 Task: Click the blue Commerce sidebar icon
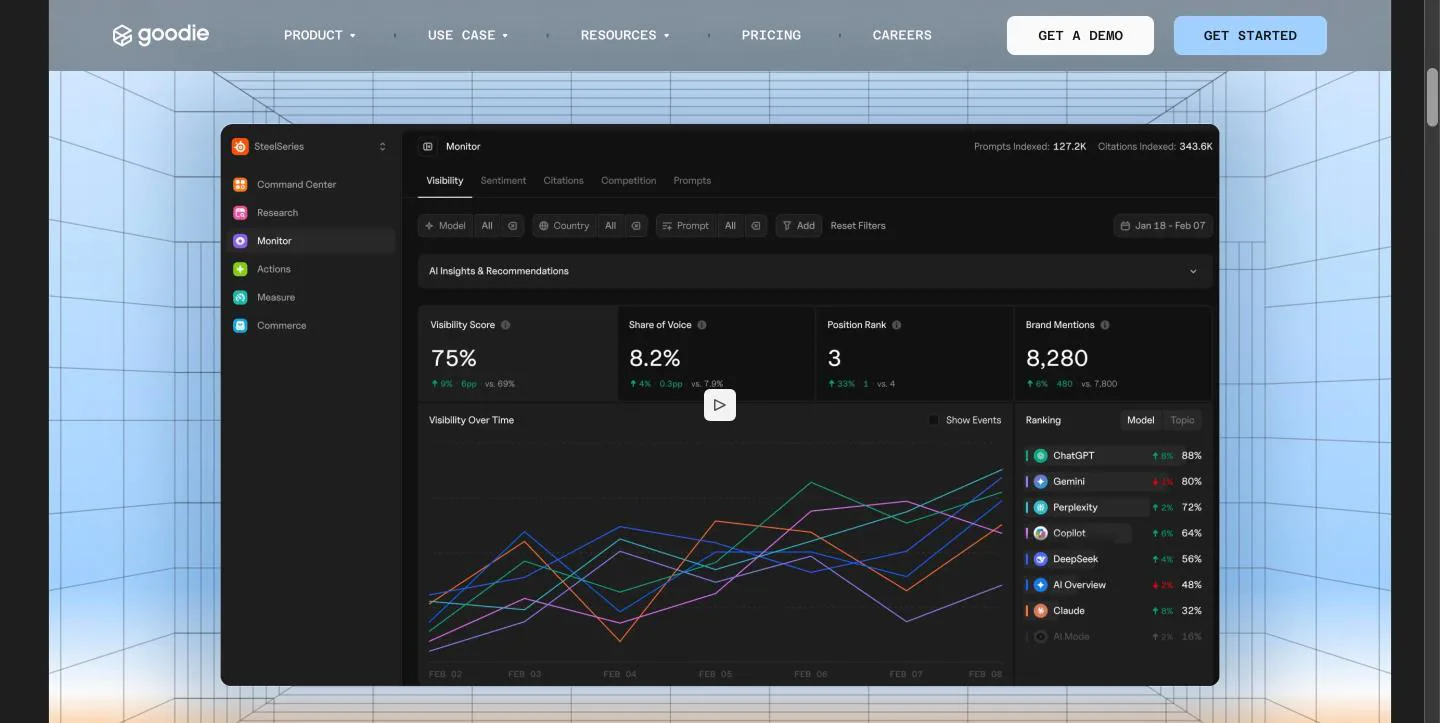click(240, 325)
